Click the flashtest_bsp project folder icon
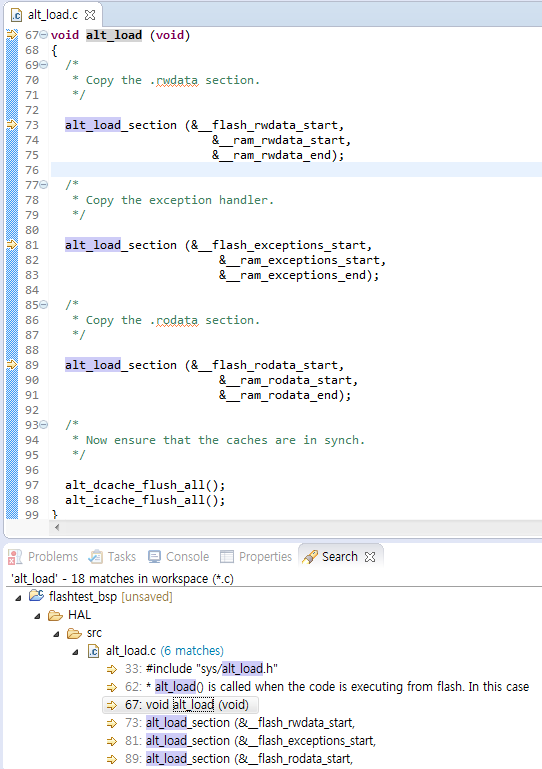Image resolution: width=542 pixels, height=769 pixels. click(x=37, y=596)
